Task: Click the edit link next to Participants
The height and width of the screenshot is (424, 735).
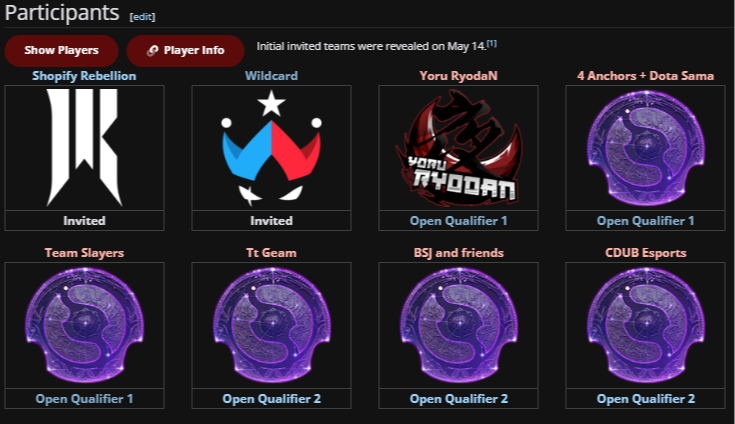Action: tap(142, 17)
